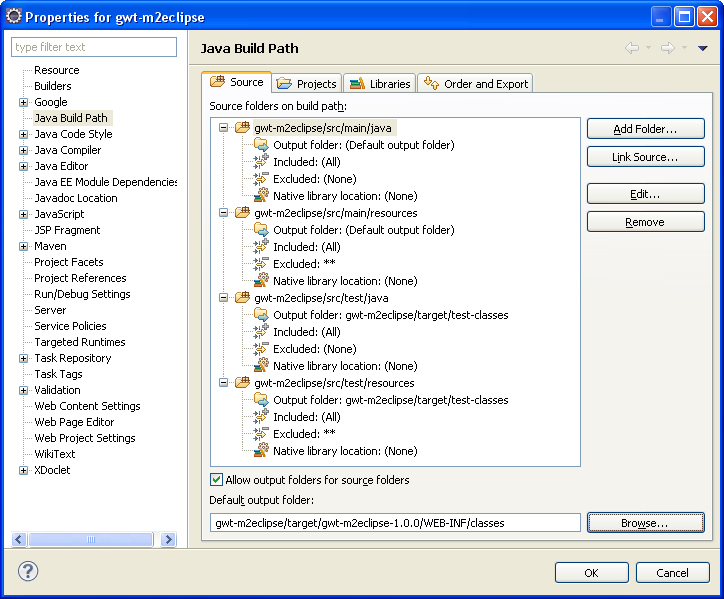This screenshot has width=724, height=599.
Task: Dismiss dialog with Cancel button
Action: [x=672, y=573]
